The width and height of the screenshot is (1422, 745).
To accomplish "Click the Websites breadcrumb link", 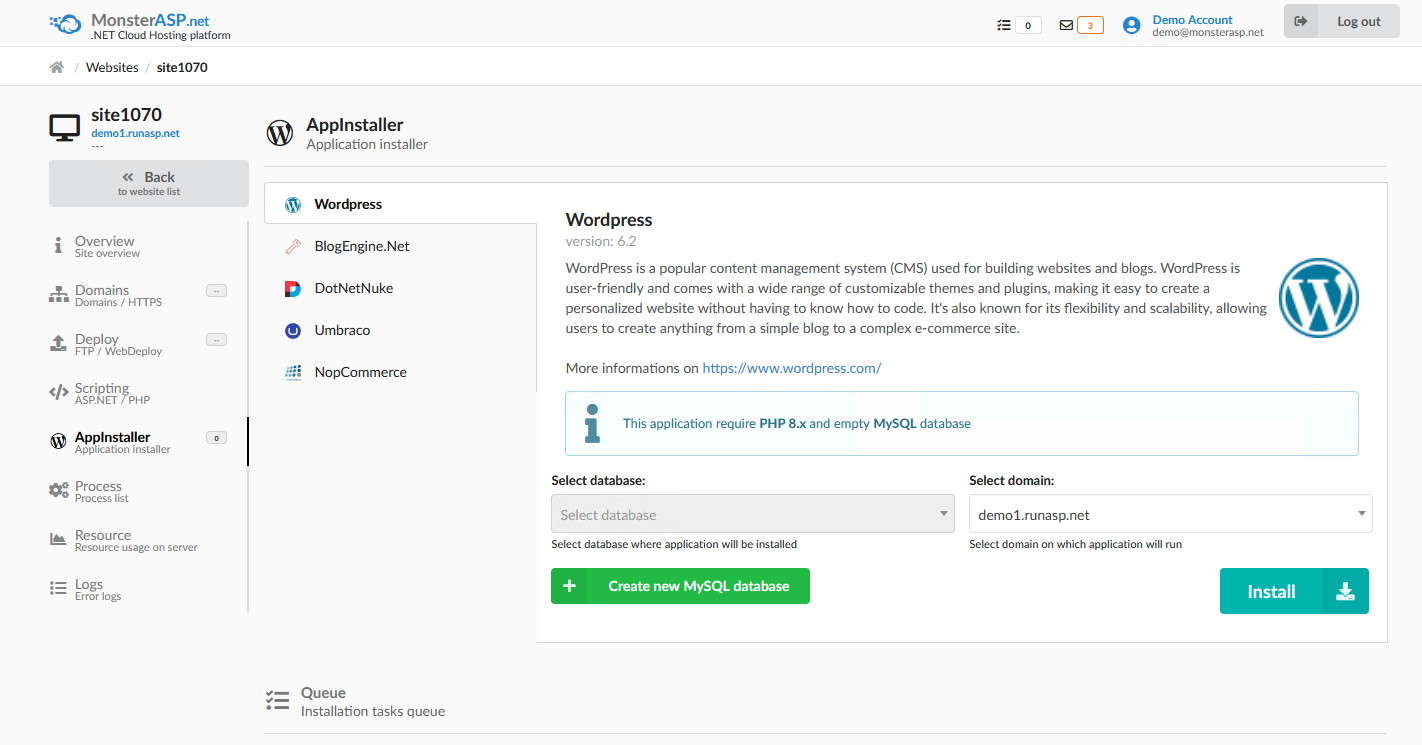I will 112,67.
